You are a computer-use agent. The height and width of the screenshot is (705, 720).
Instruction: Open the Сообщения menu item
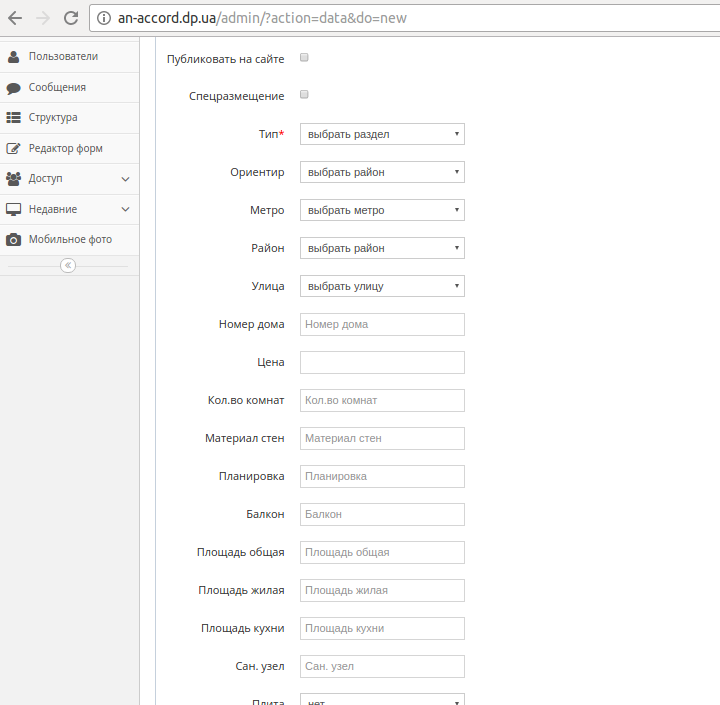point(57,88)
